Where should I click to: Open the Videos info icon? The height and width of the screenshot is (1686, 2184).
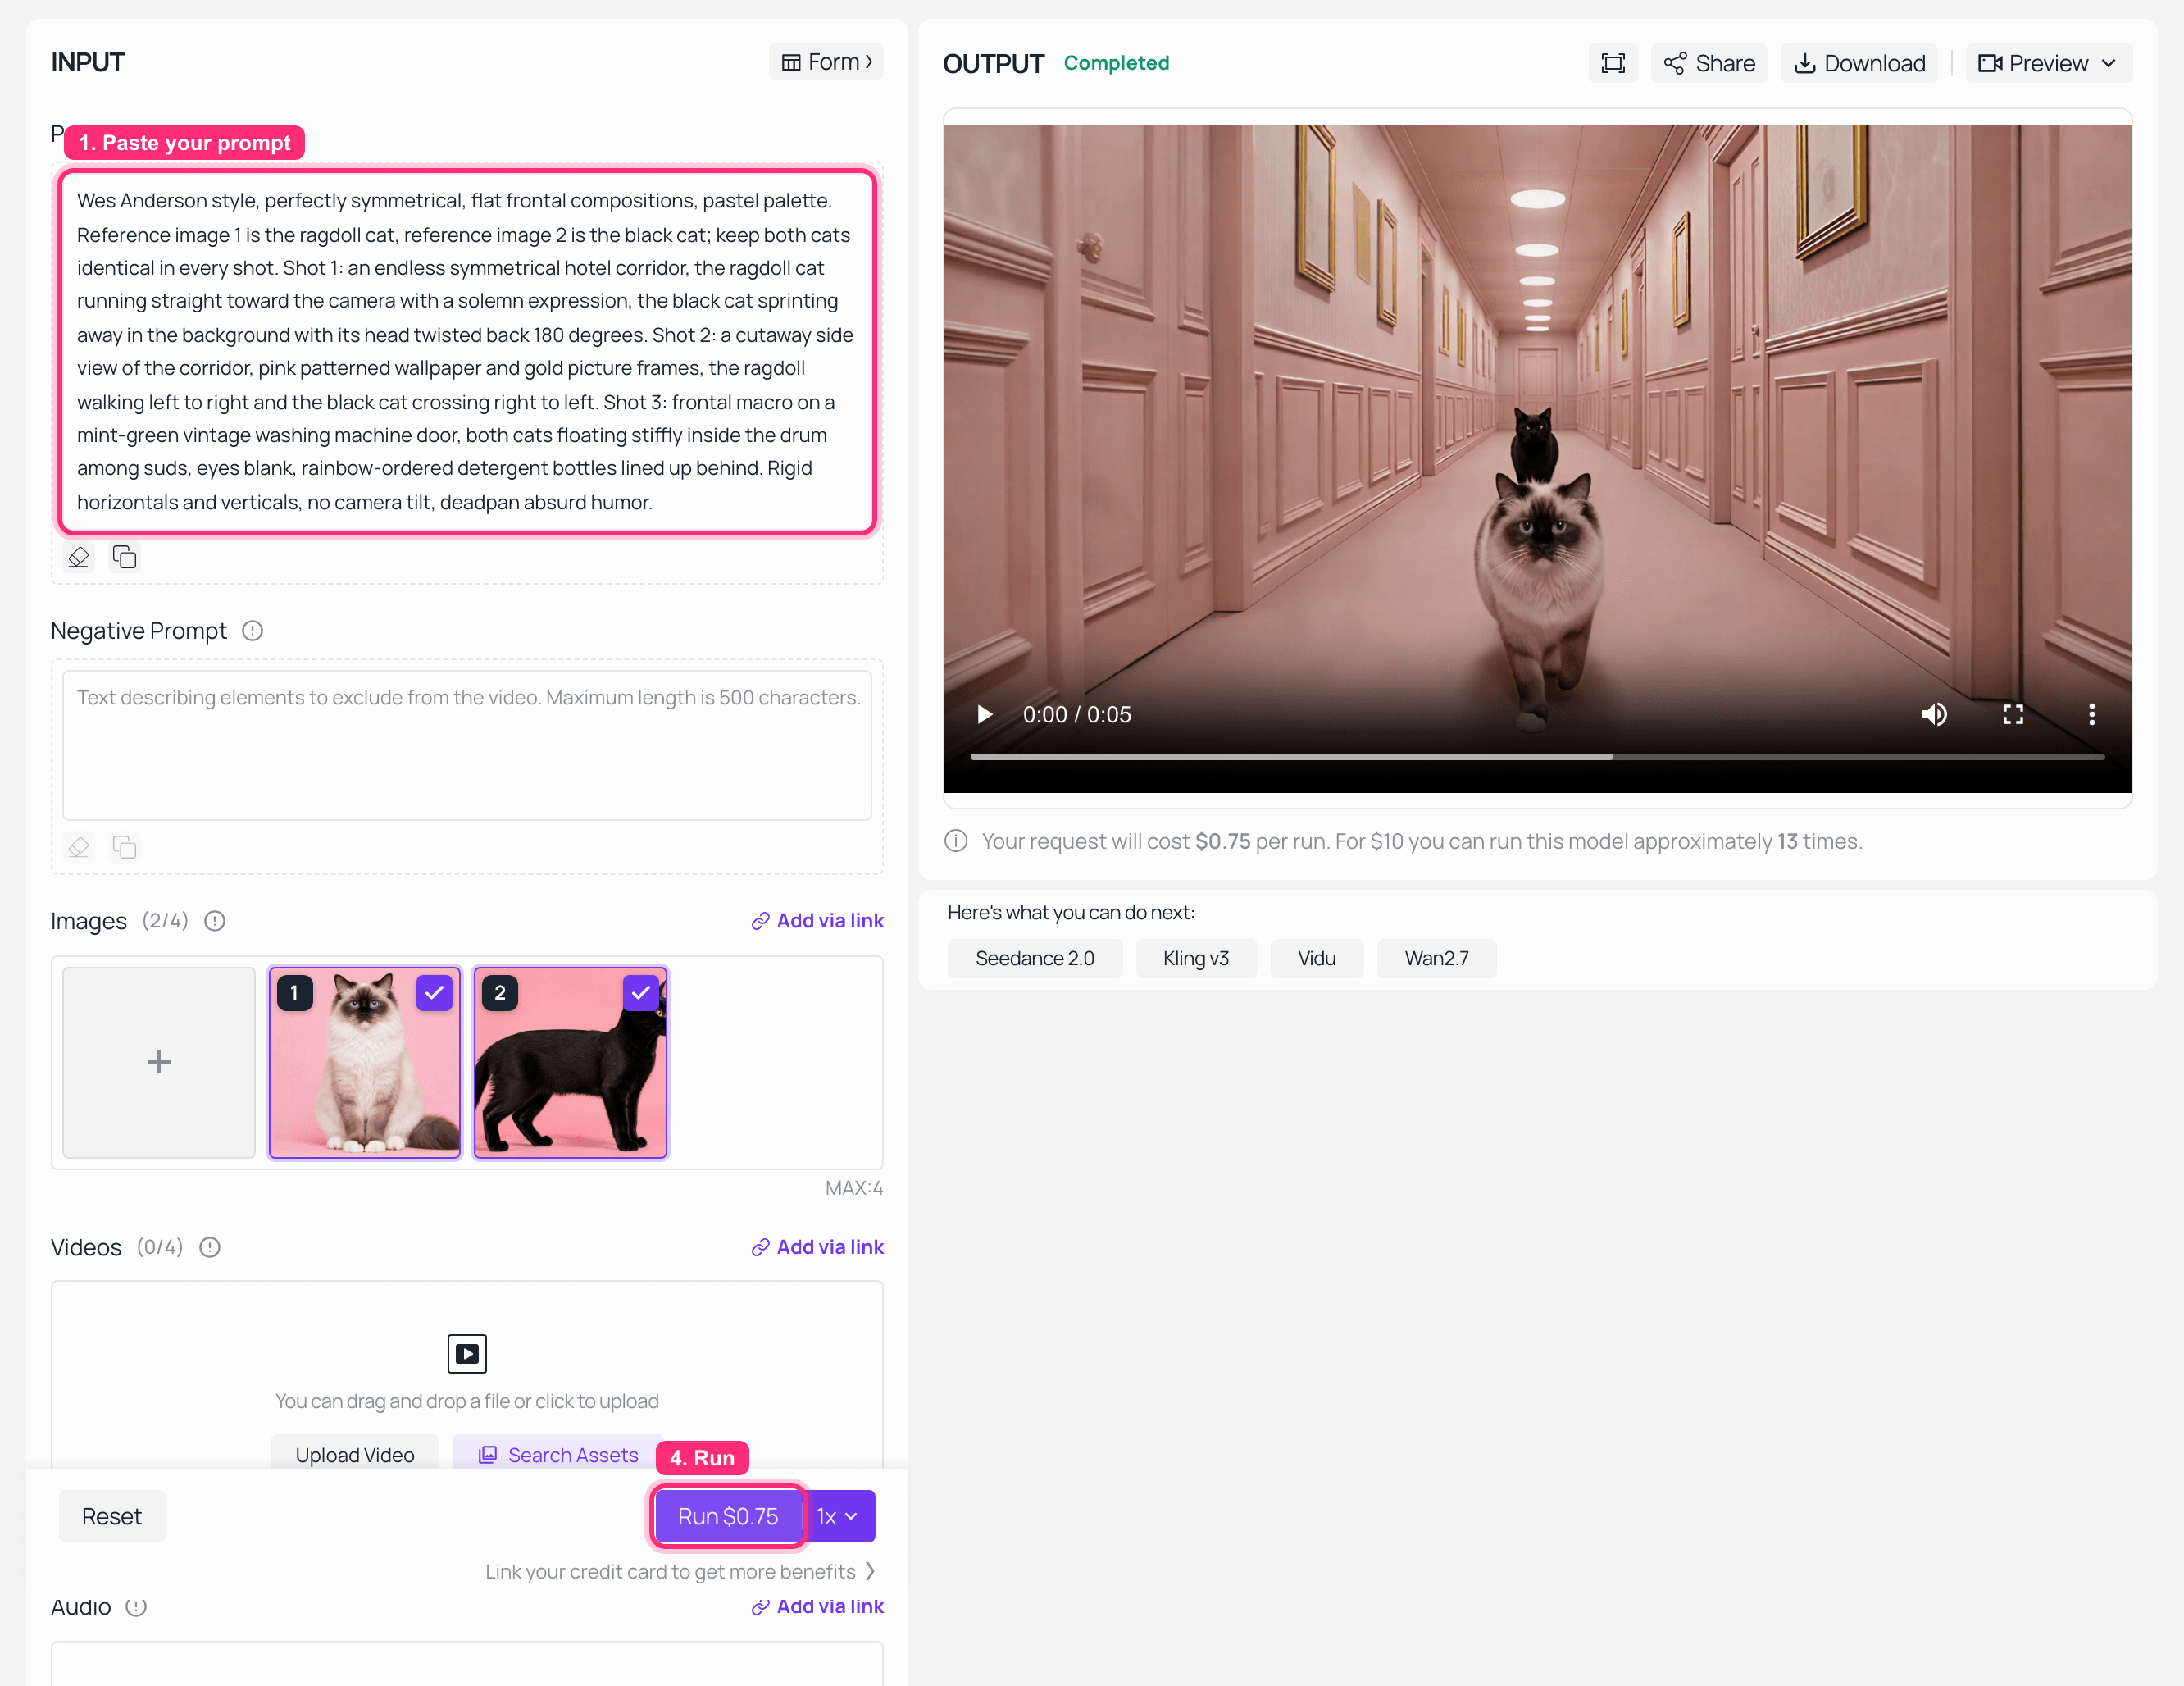click(x=210, y=1247)
